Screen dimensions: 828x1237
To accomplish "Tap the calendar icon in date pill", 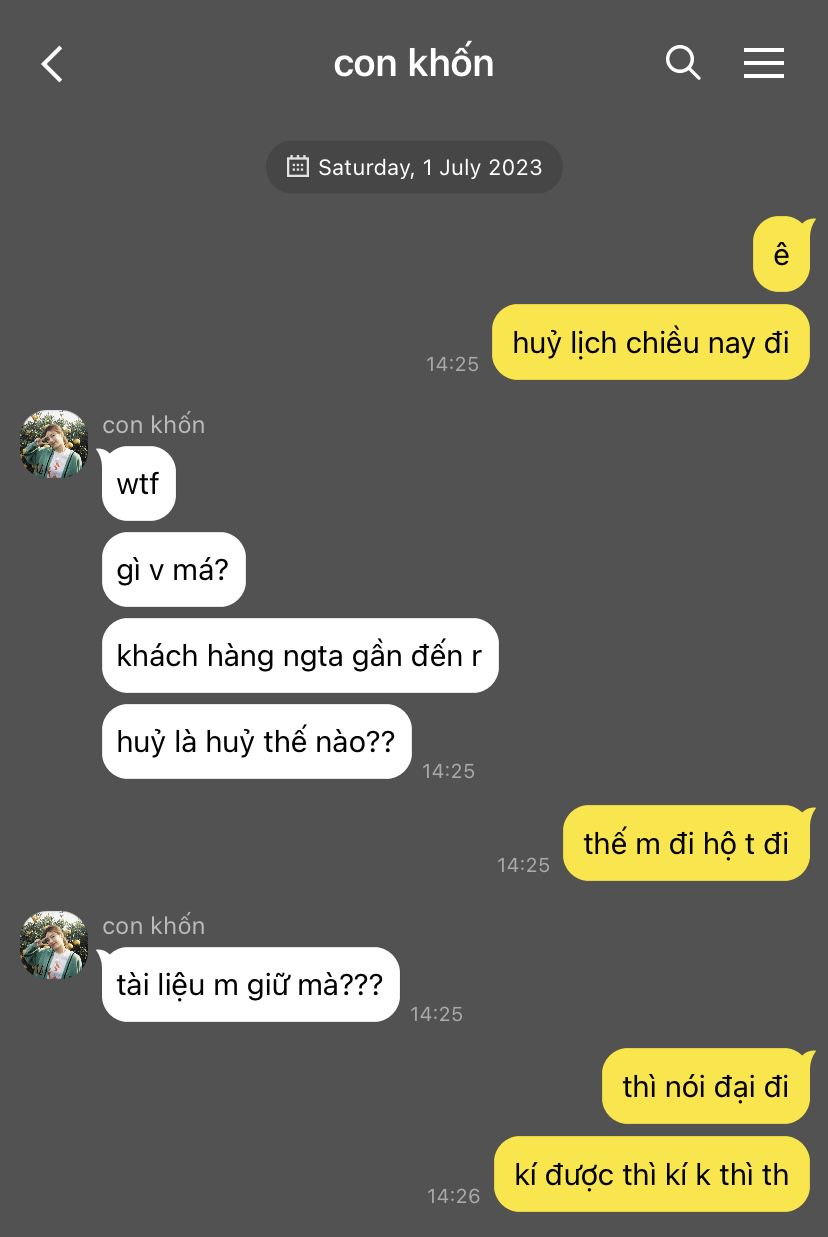I will pos(297,166).
